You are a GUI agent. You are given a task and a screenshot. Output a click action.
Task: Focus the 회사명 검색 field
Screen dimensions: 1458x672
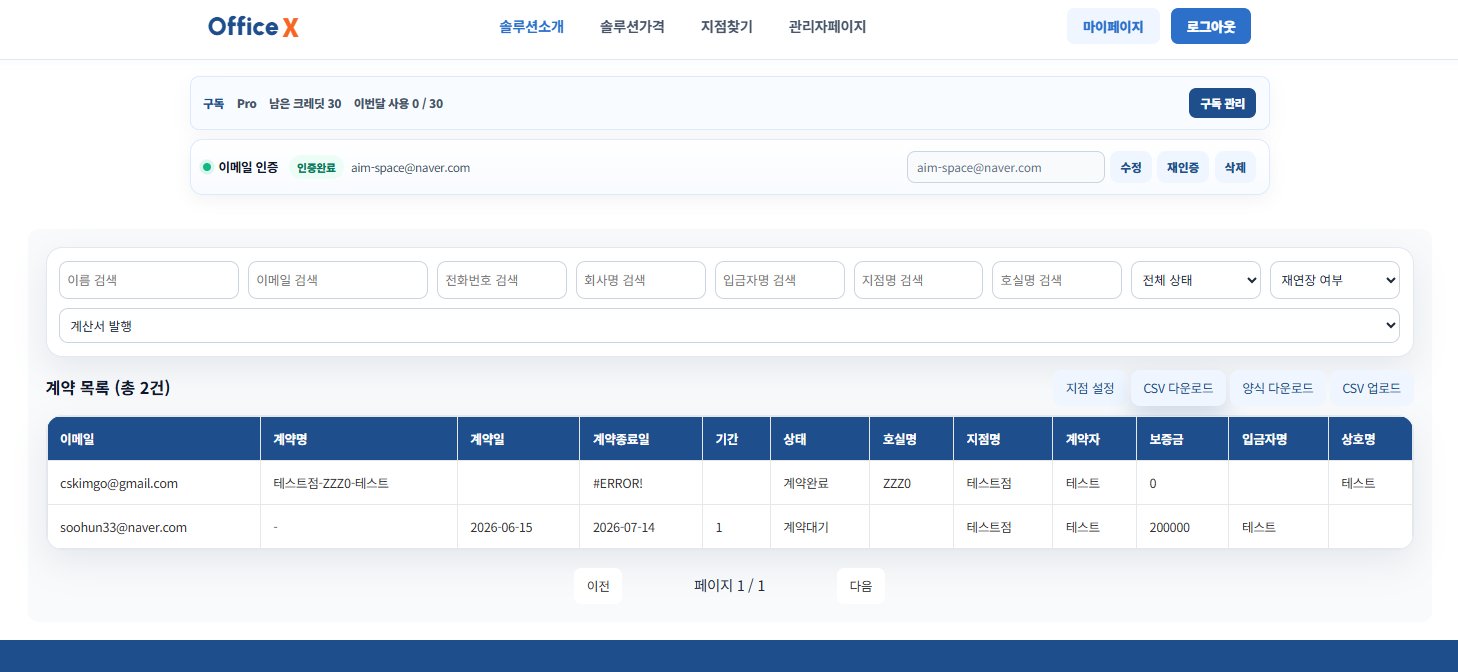click(641, 280)
